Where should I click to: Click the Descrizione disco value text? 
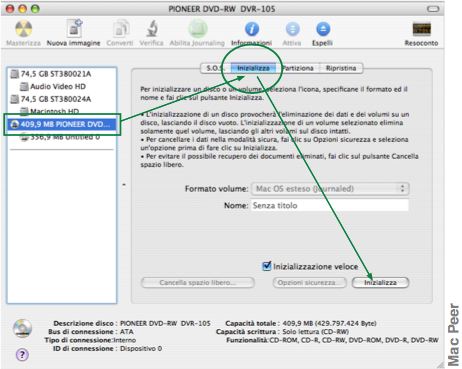[165, 323]
